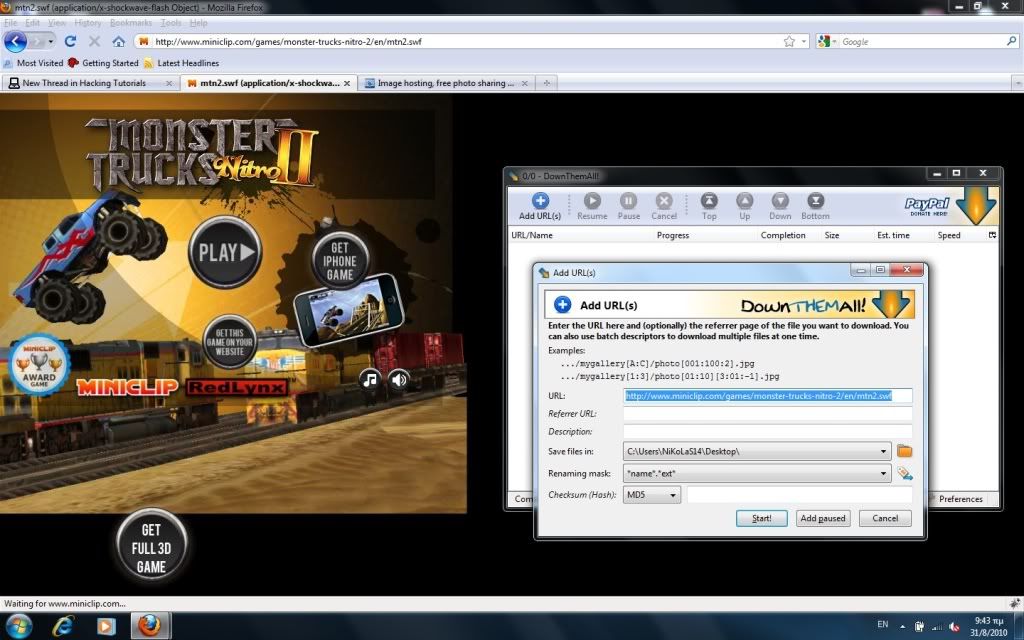Click the URL input field
1024x640 pixels.
pos(767,396)
